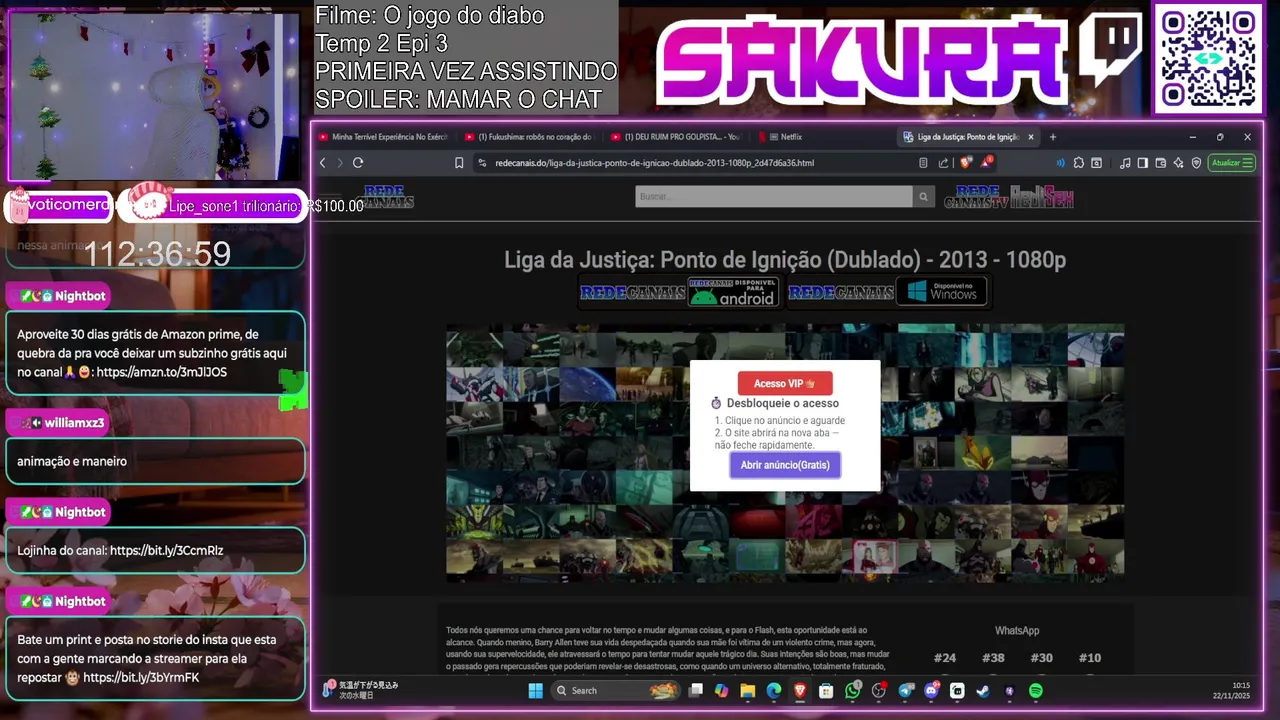The width and height of the screenshot is (1280, 720).
Task: Open Copilot from taskbar
Action: pyautogui.click(x=721, y=691)
